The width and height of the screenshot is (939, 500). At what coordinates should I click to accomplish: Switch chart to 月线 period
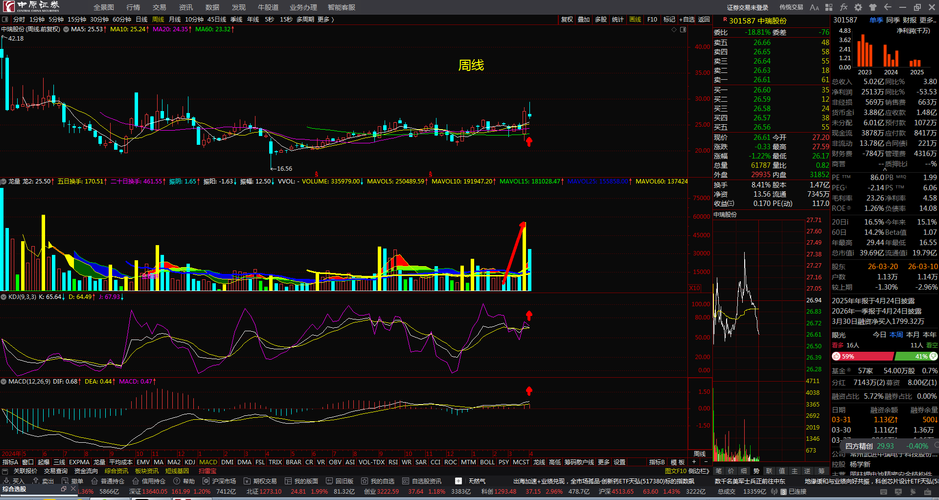174,19
